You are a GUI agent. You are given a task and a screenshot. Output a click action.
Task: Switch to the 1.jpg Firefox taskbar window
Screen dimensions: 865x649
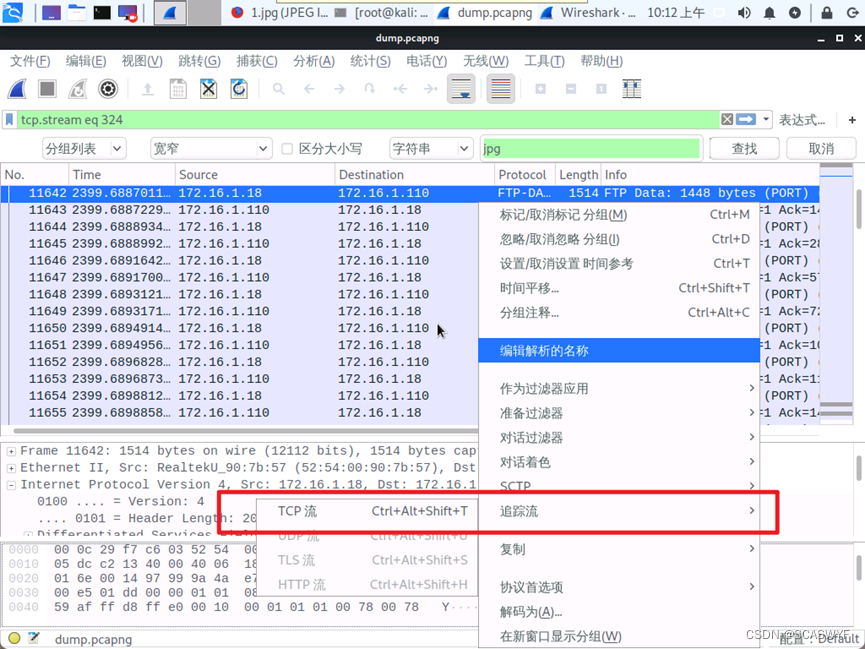[x=279, y=13]
